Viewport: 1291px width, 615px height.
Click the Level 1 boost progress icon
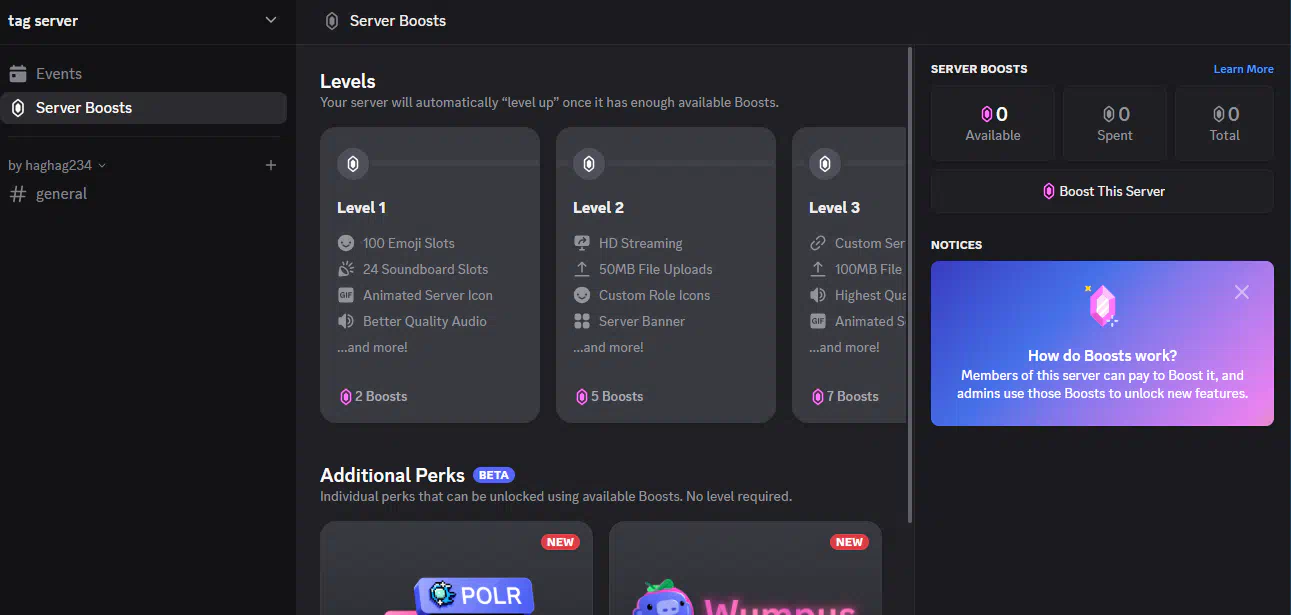point(353,163)
